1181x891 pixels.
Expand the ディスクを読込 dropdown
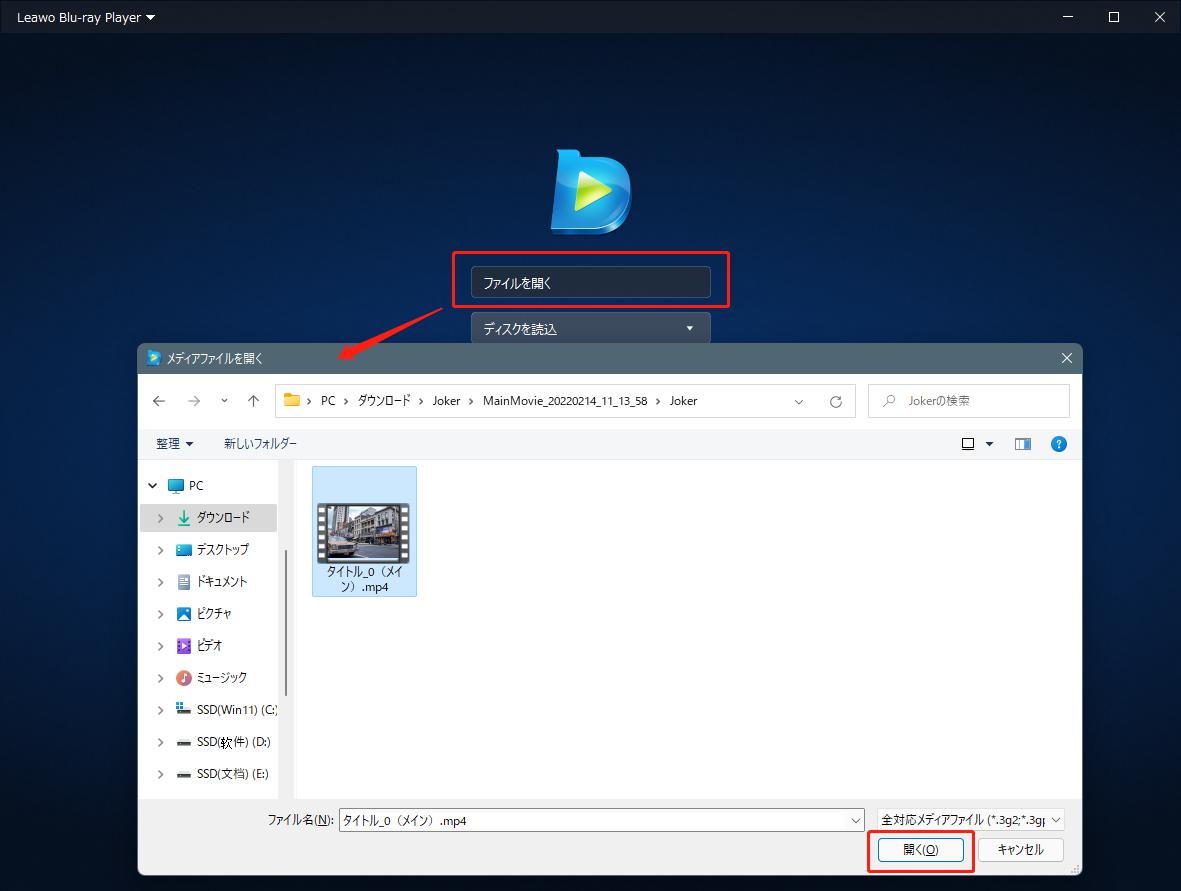pyautogui.click(x=689, y=328)
